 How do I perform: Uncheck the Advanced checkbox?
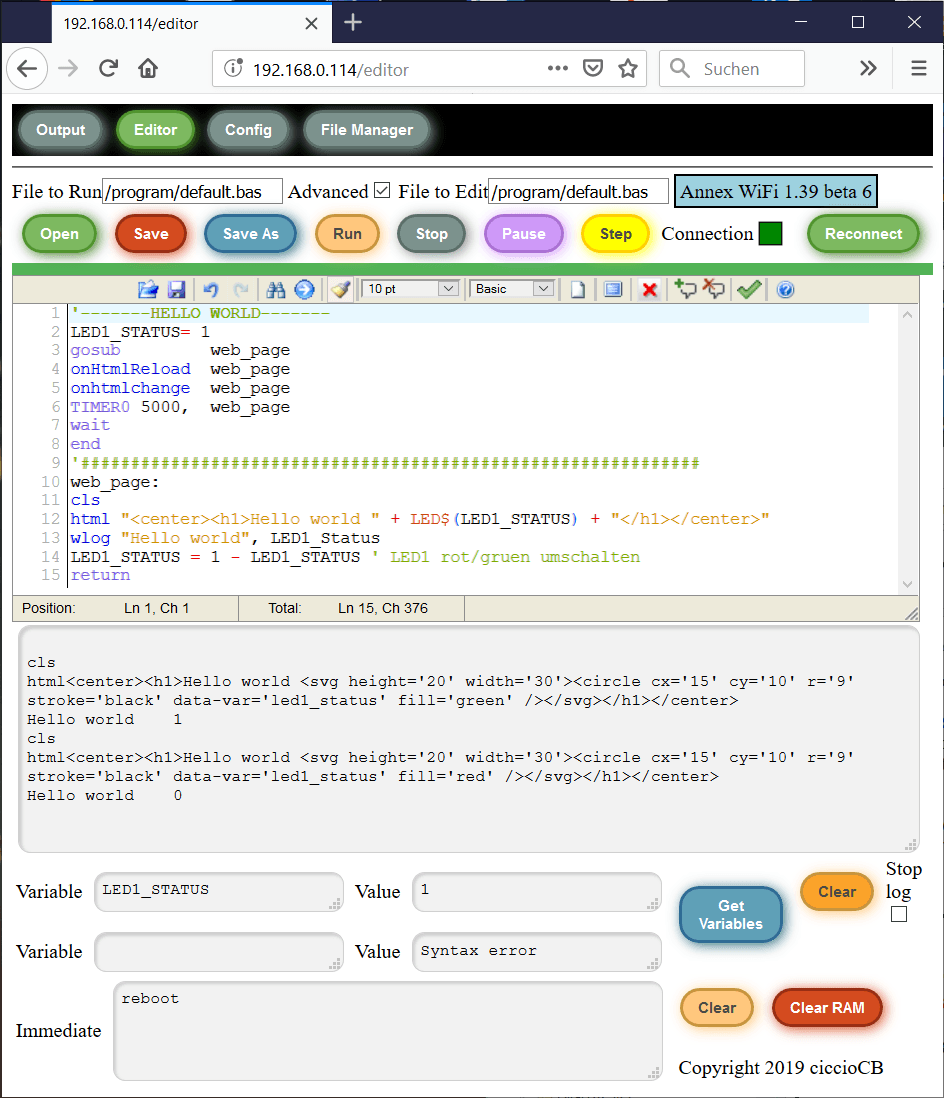click(x=381, y=191)
